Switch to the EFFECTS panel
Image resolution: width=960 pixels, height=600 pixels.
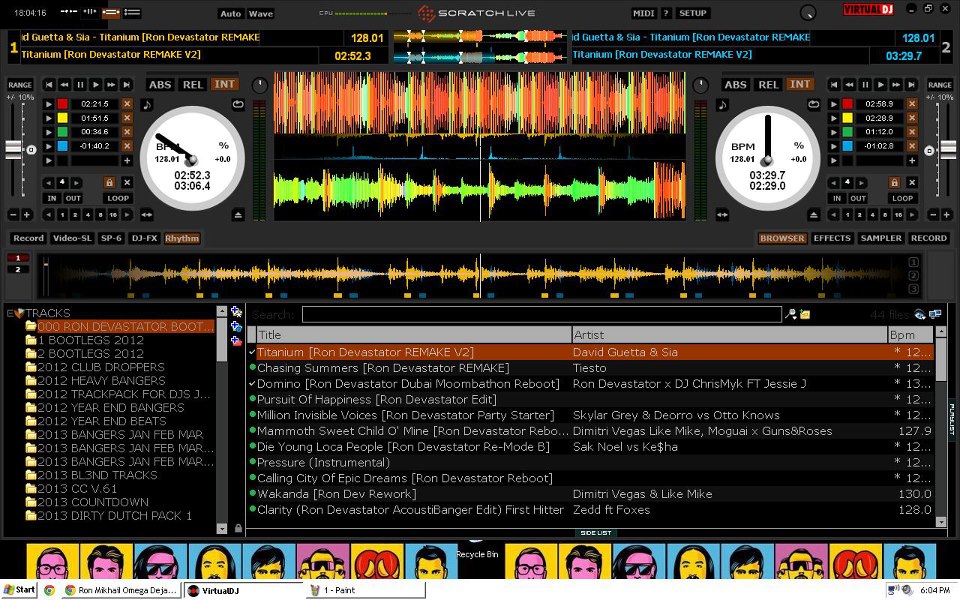click(832, 238)
